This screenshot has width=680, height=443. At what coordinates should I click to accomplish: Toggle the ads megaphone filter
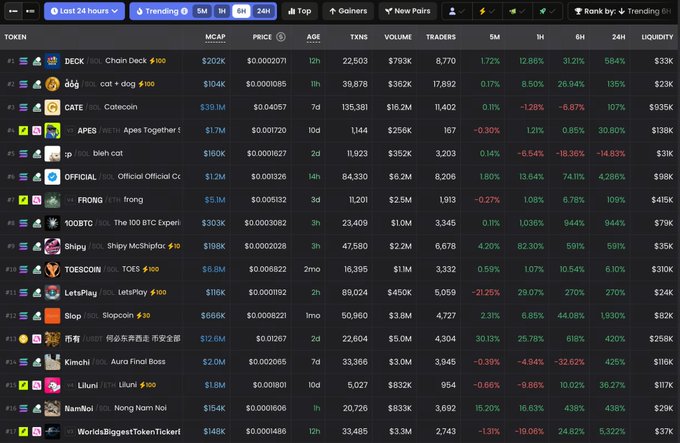click(x=517, y=12)
